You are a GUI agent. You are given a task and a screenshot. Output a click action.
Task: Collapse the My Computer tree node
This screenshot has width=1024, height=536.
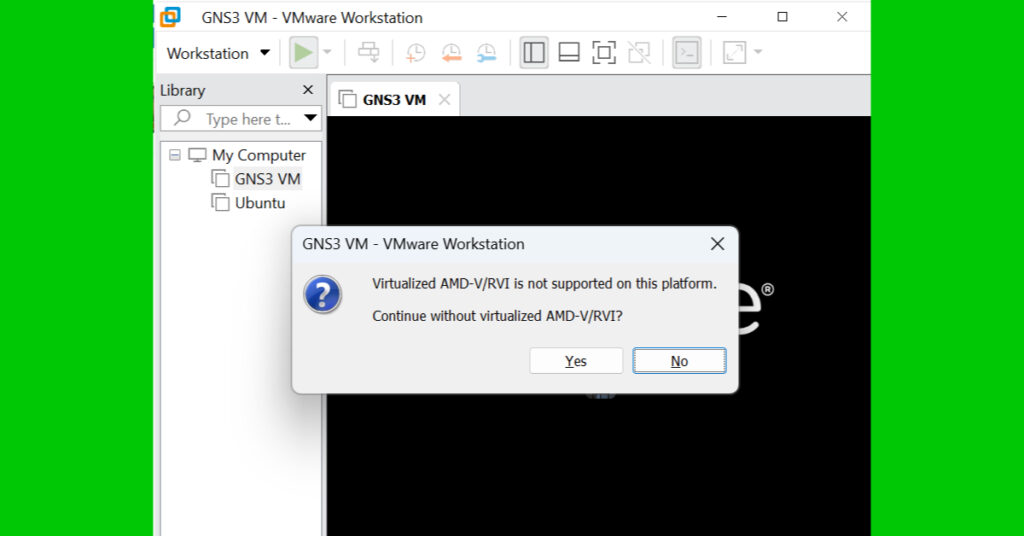(x=174, y=155)
